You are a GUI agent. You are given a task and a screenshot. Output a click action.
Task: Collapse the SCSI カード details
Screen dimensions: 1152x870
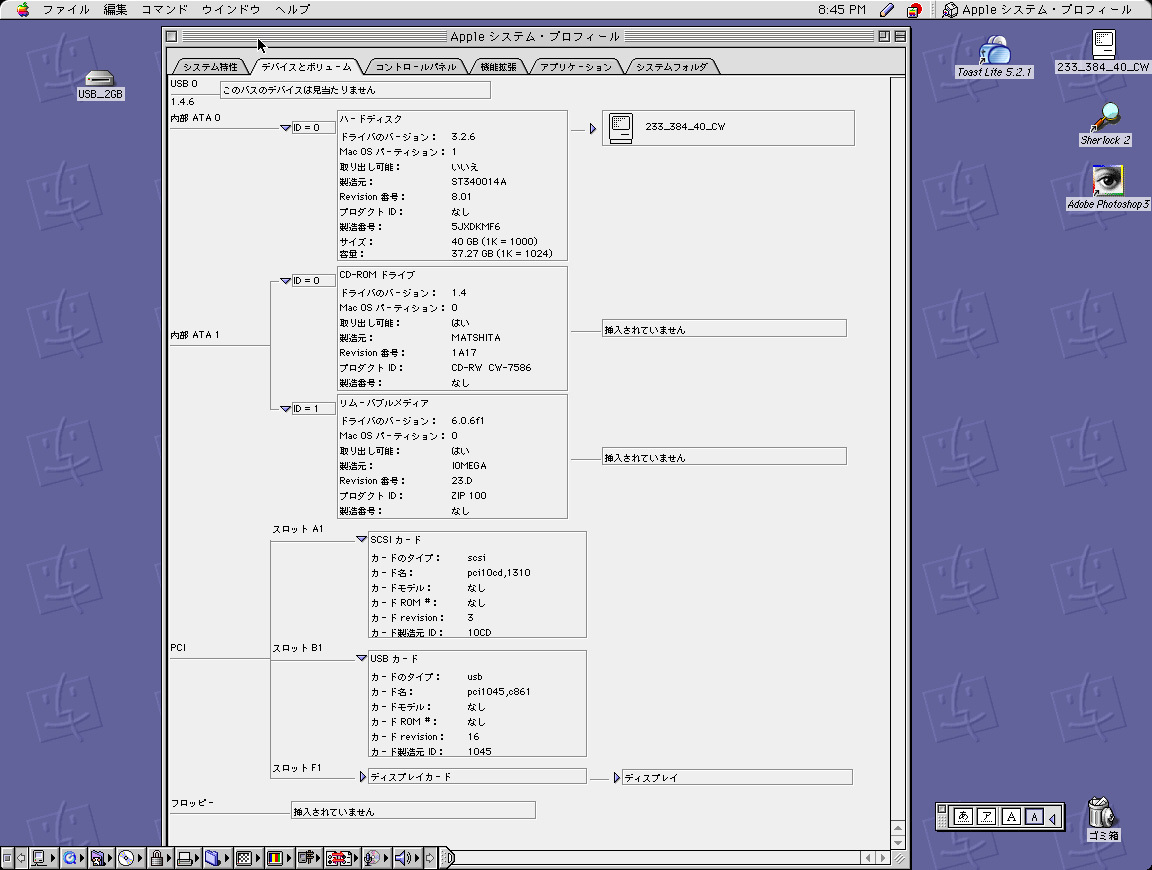click(x=361, y=539)
